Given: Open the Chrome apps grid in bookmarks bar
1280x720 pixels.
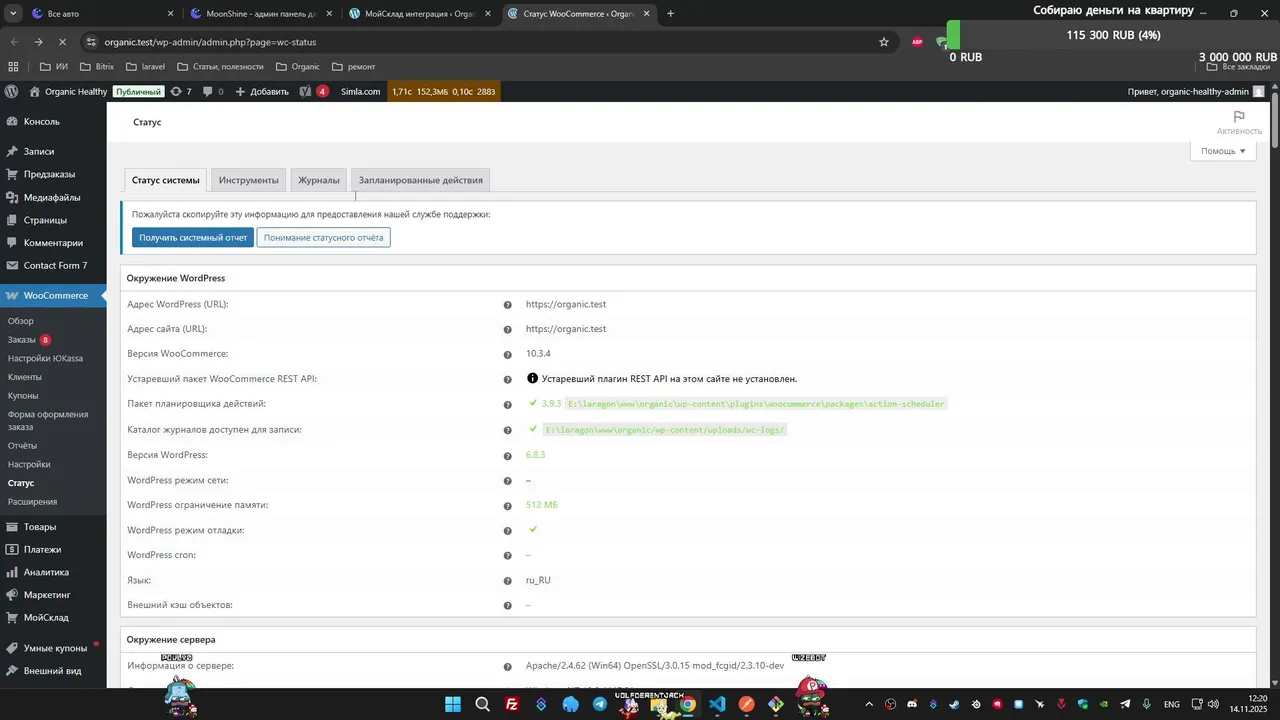Looking at the screenshot, I should point(13,66).
